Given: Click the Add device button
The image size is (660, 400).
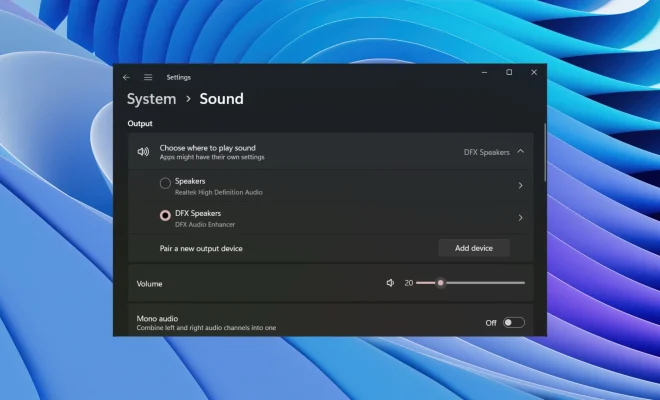Looking at the screenshot, I should click(474, 248).
